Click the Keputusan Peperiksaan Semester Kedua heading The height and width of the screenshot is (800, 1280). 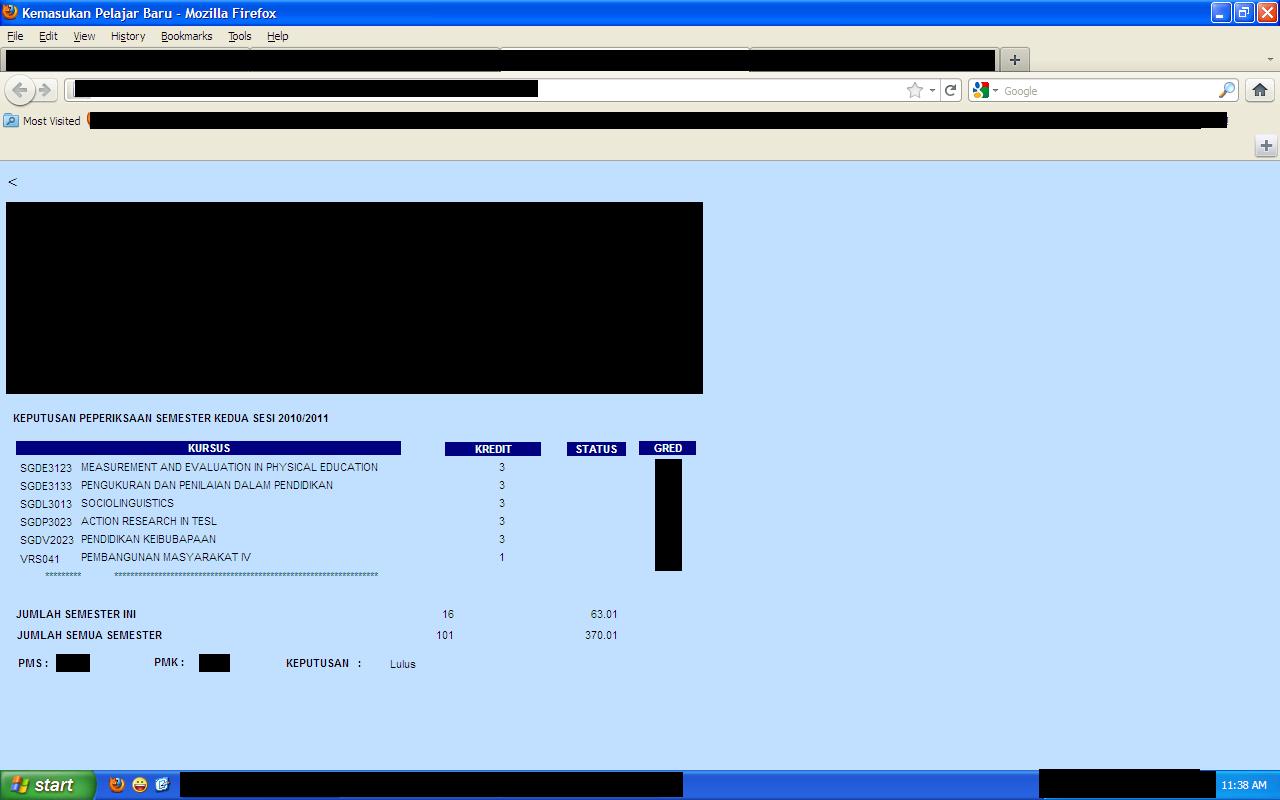[x=171, y=418]
